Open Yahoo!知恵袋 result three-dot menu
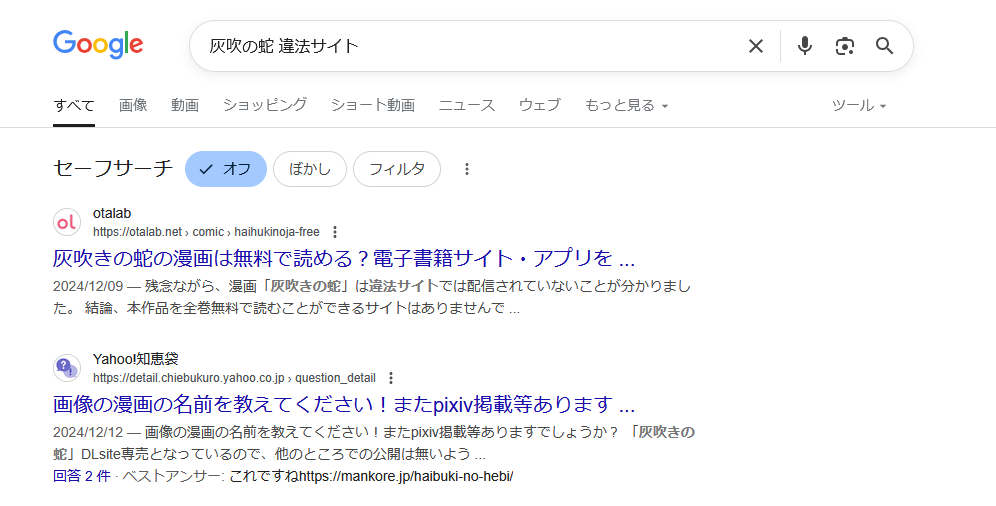This screenshot has height=506, width=996. click(x=391, y=378)
